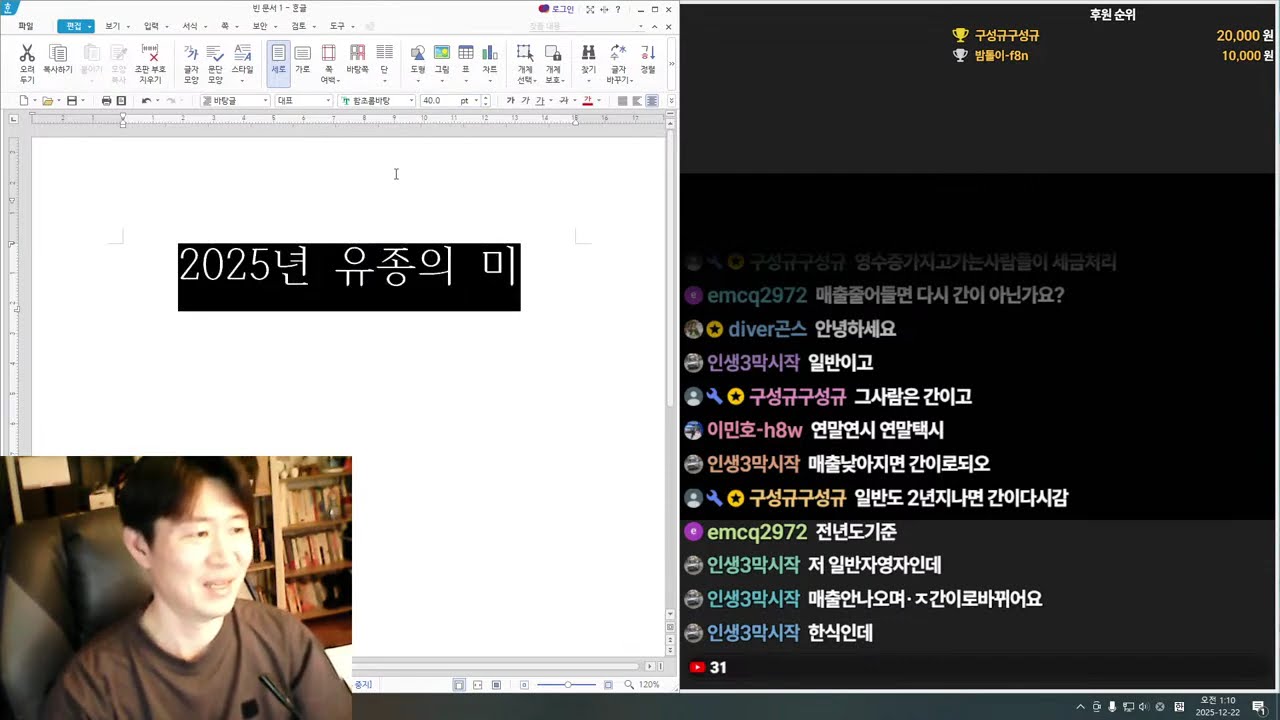Click the 120% zoom level
This screenshot has height=720, width=1280.
tap(649, 685)
